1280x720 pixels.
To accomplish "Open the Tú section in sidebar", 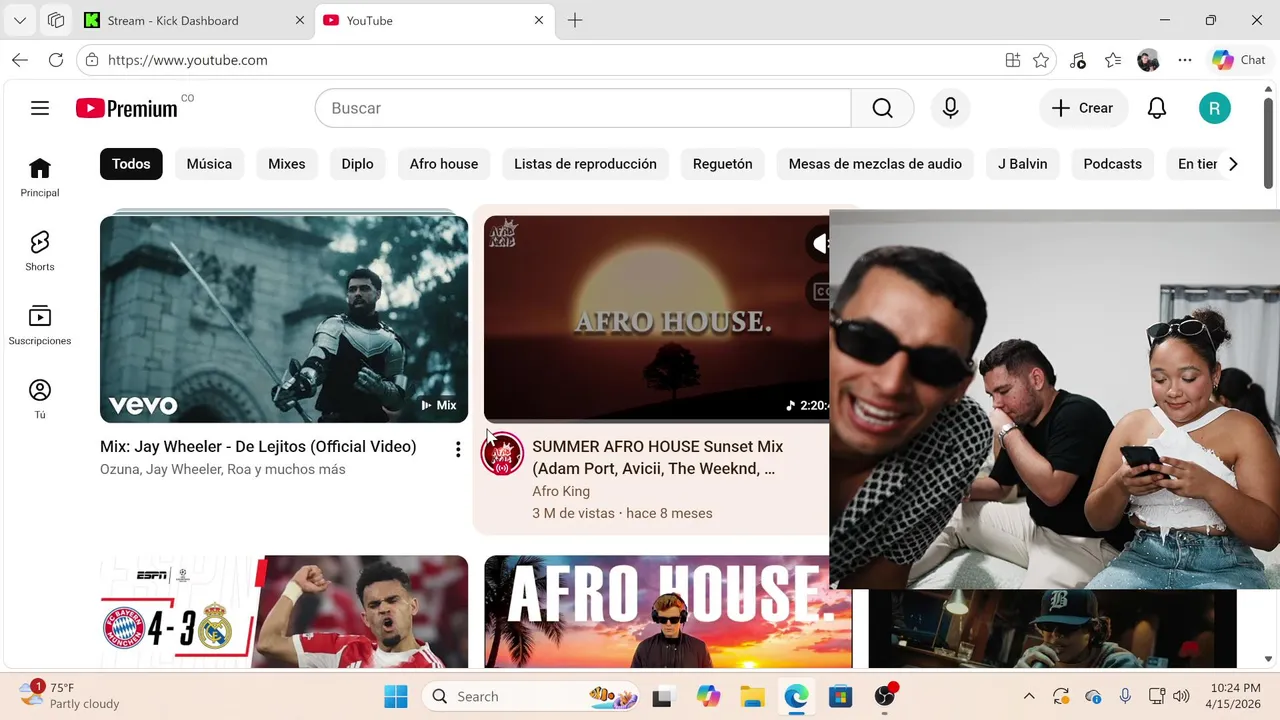I will pyautogui.click(x=40, y=399).
